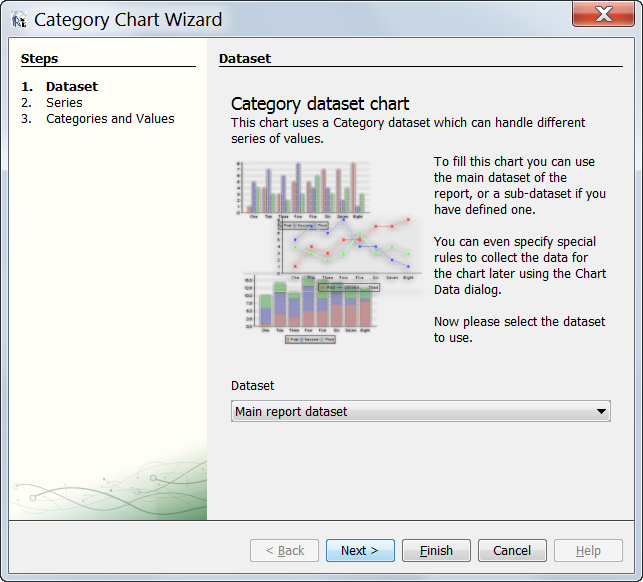Select step 3 Categories and Values
Screen dimensions: 643x582
coord(110,119)
